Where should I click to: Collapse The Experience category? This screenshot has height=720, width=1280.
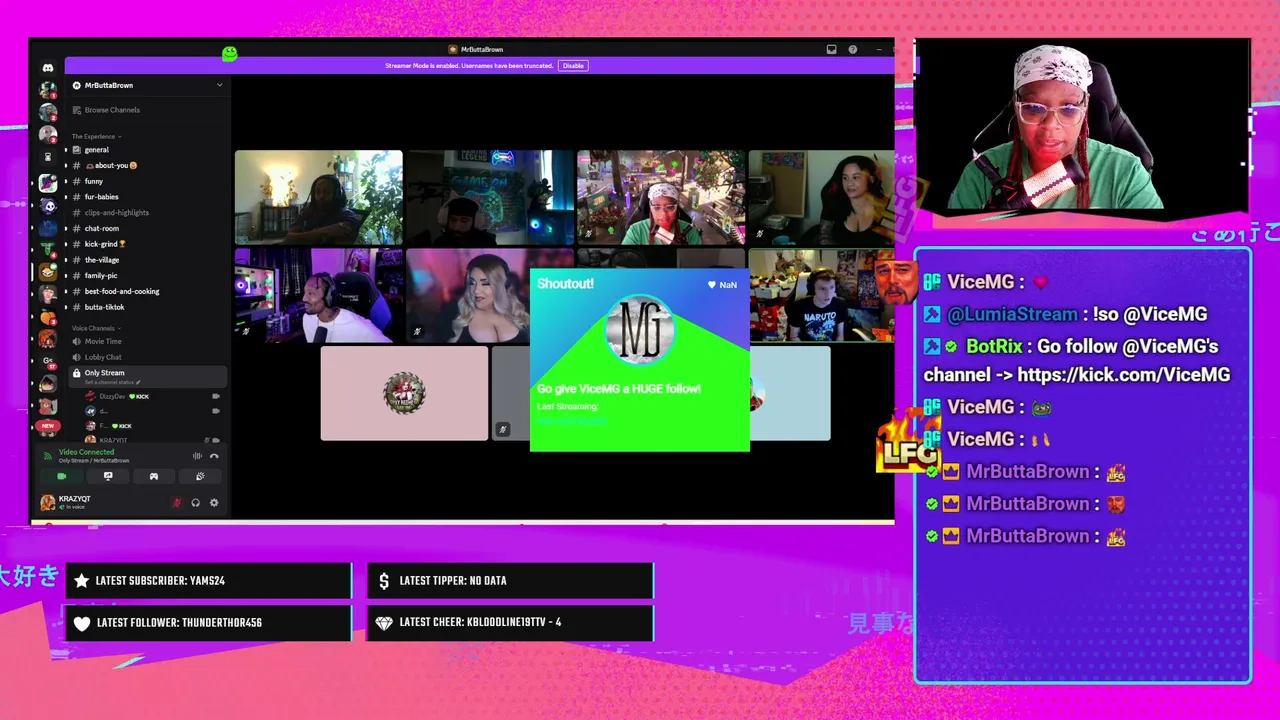pos(96,136)
